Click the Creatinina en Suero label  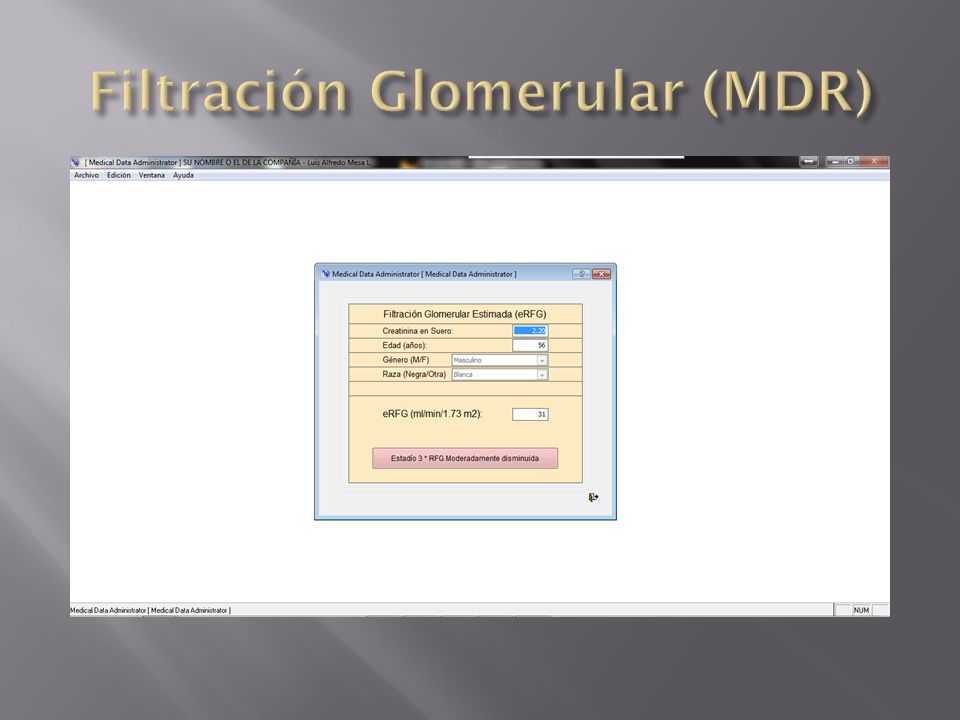[418, 331]
